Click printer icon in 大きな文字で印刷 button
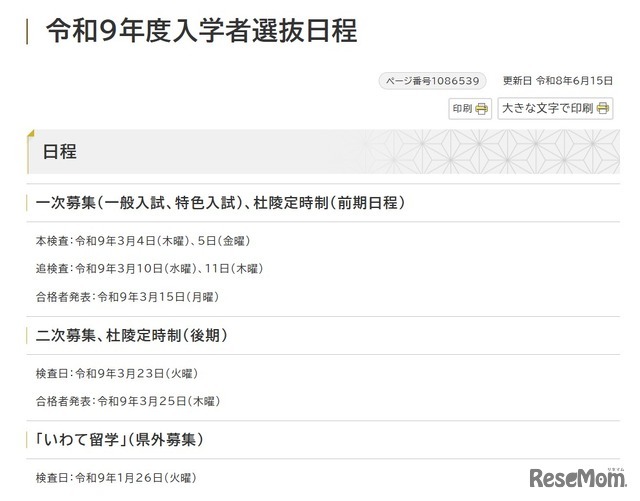This screenshot has height=501, width=640. pos(603,109)
